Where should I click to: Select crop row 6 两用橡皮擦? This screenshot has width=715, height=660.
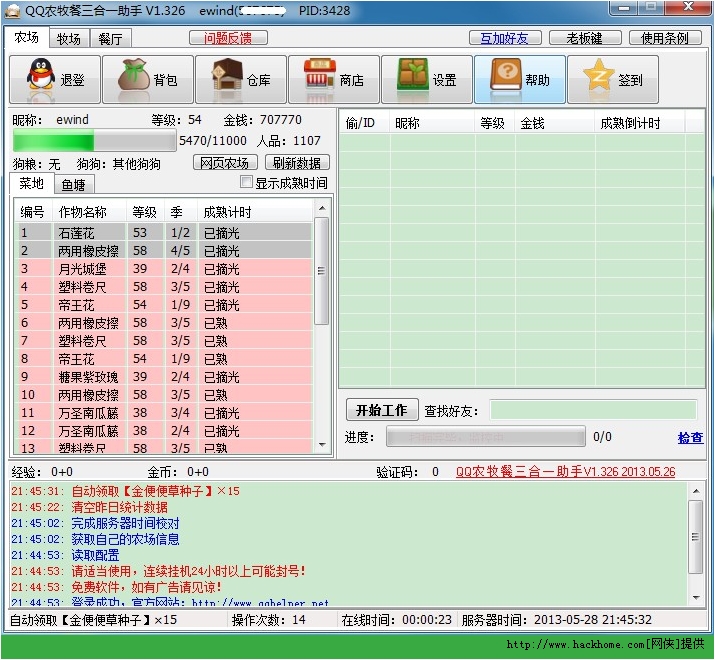point(163,323)
